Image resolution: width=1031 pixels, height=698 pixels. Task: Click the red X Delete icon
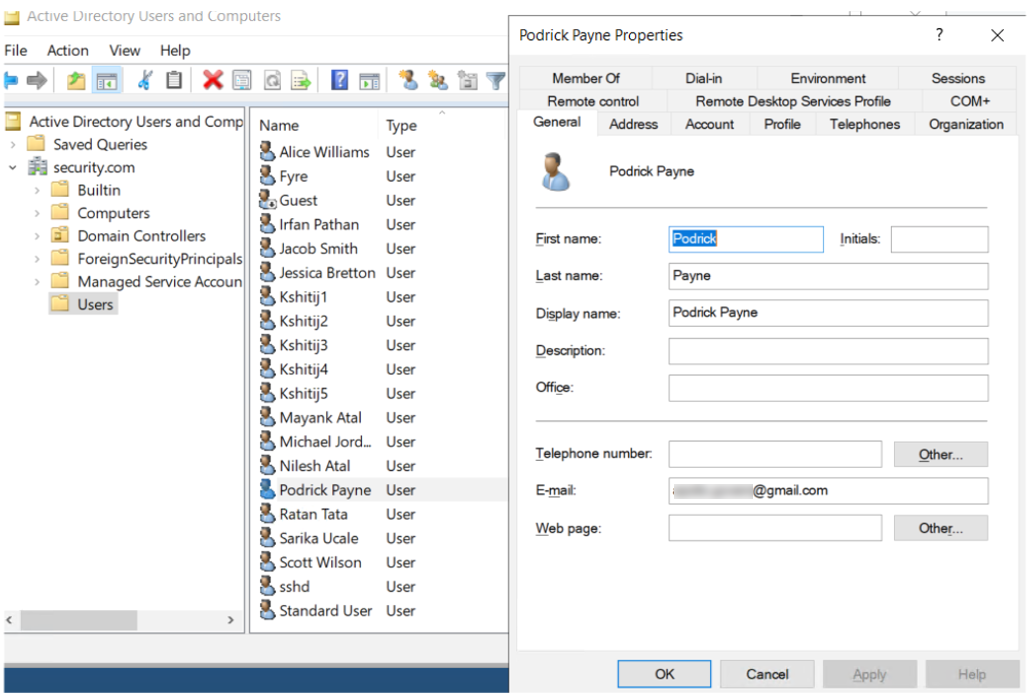coord(212,80)
